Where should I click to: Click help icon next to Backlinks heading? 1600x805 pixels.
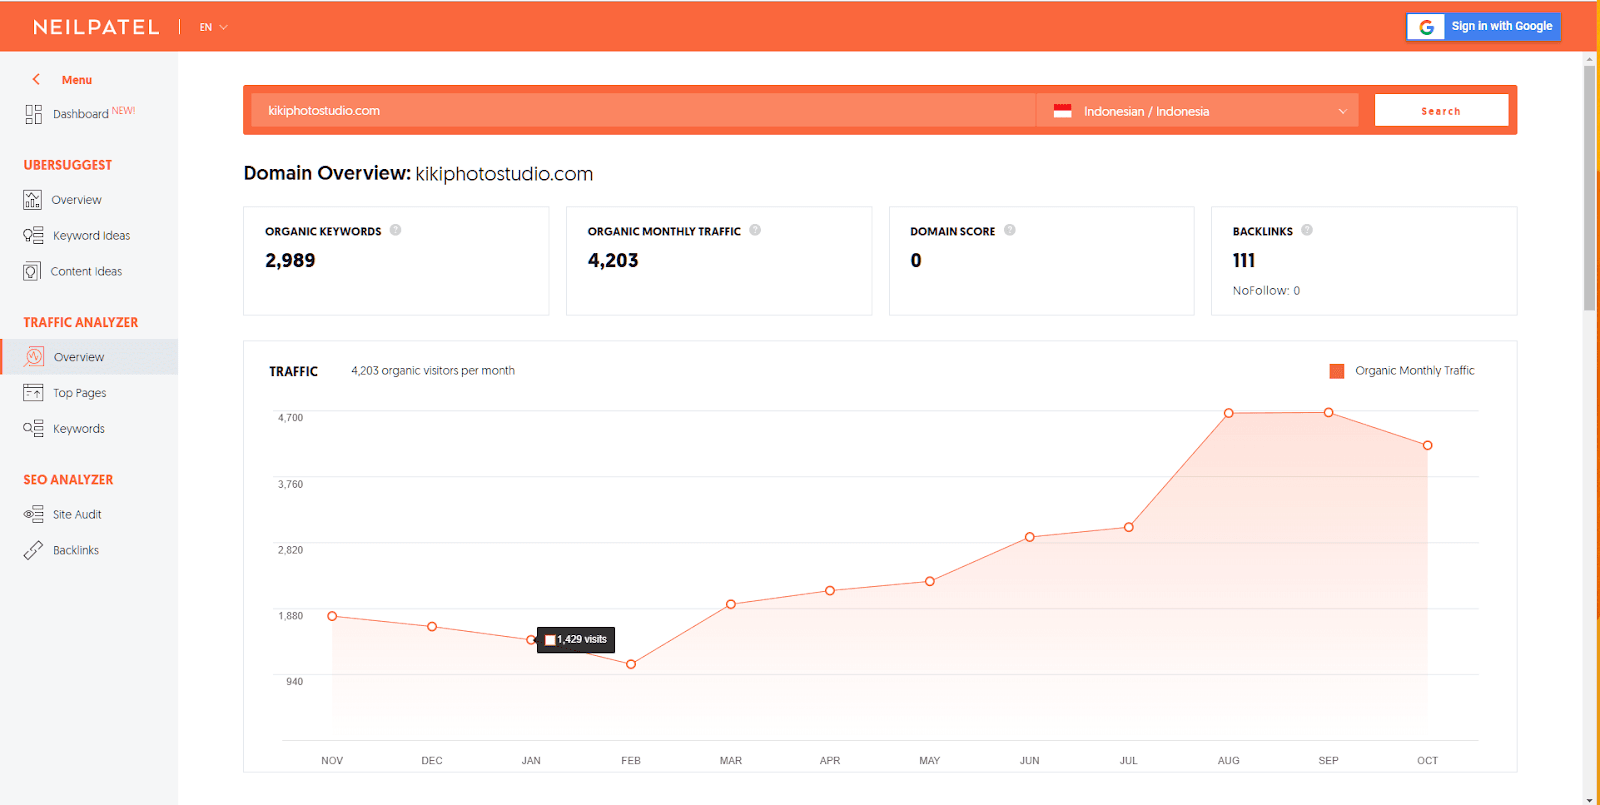(x=1307, y=230)
